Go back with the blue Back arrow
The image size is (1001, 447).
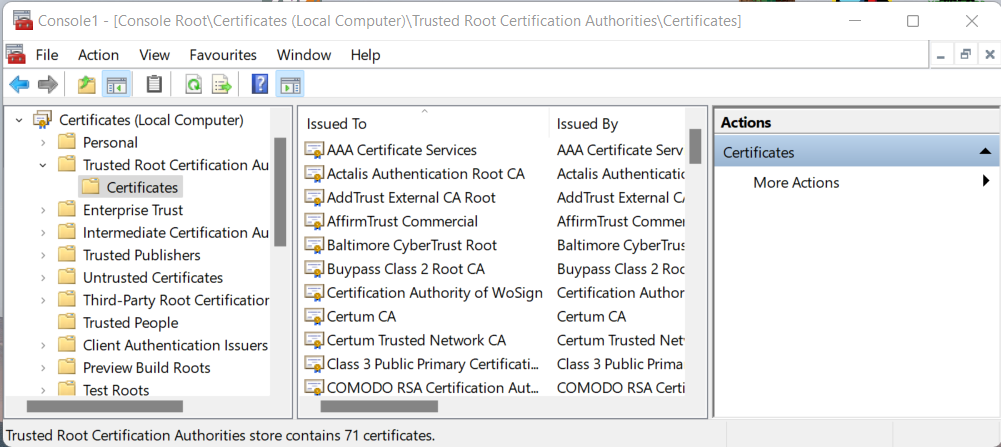click(x=19, y=84)
